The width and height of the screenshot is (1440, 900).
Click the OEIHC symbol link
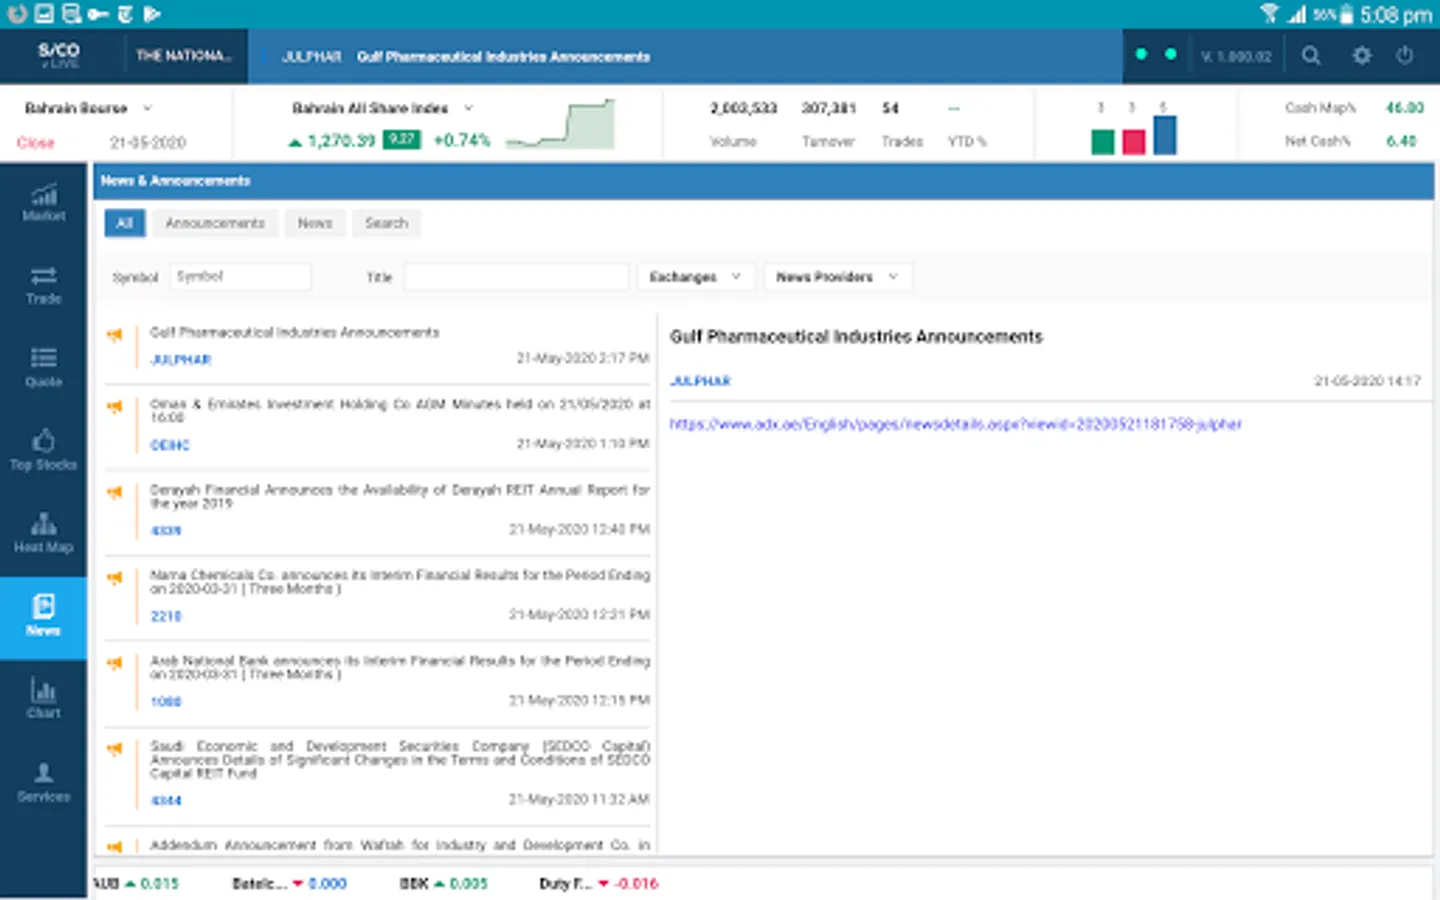point(169,445)
